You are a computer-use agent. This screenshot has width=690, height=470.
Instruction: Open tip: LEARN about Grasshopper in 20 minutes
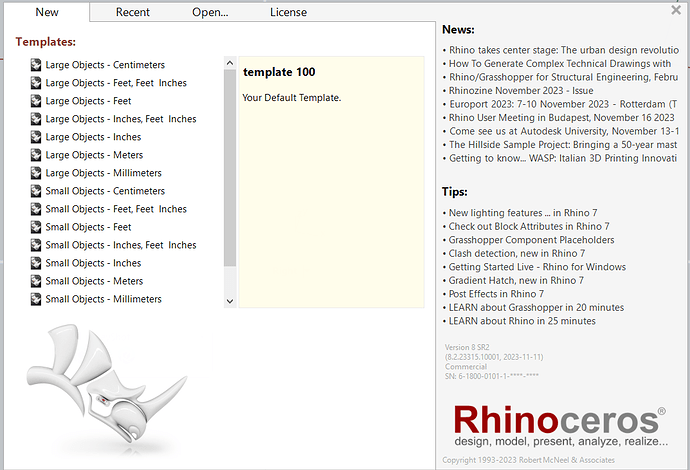tap(536, 308)
